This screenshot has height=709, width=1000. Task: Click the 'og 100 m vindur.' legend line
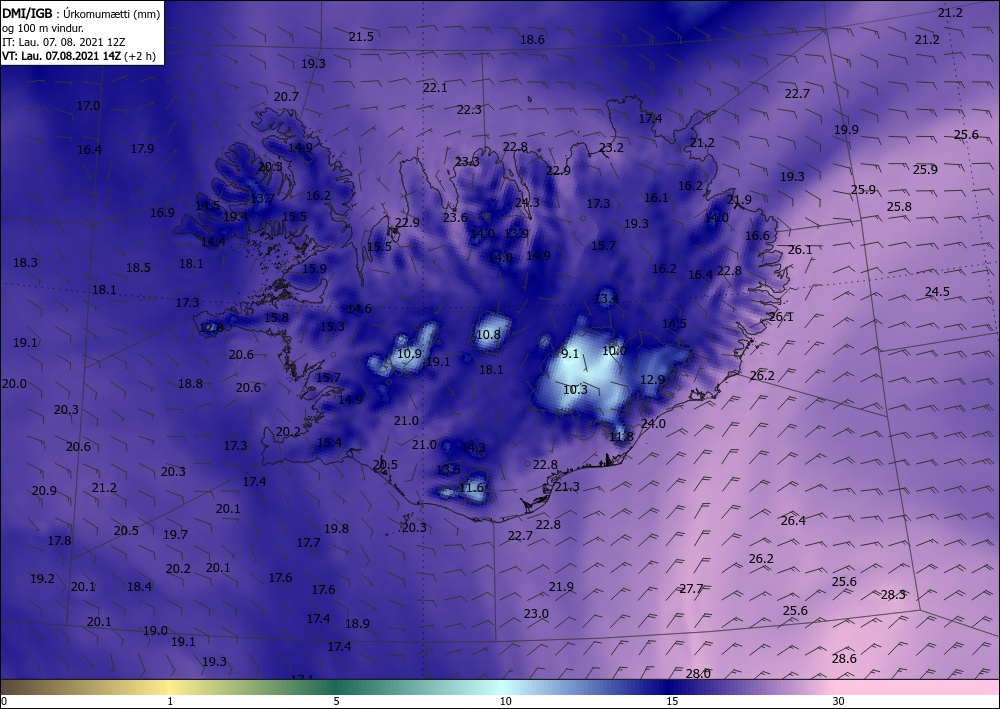coord(43,28)
